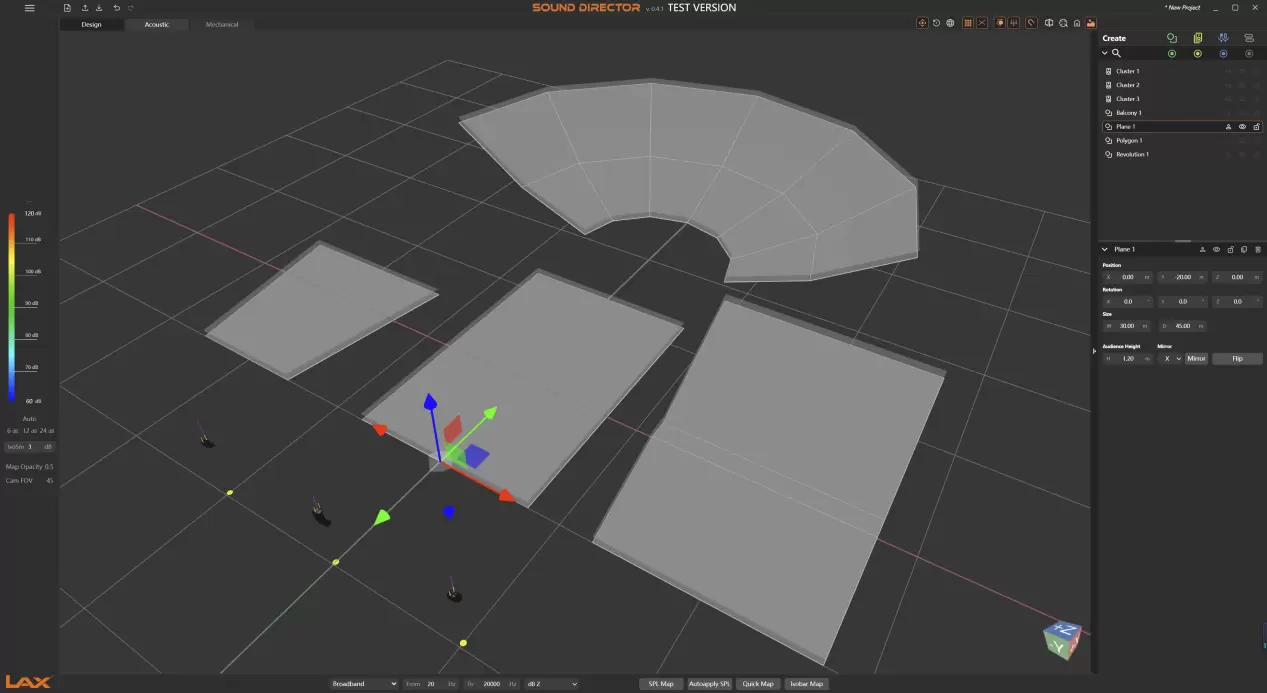Screen dimensions: 1267x693
Task: Switch to the Design tab
Action: (x=91, y=24)
